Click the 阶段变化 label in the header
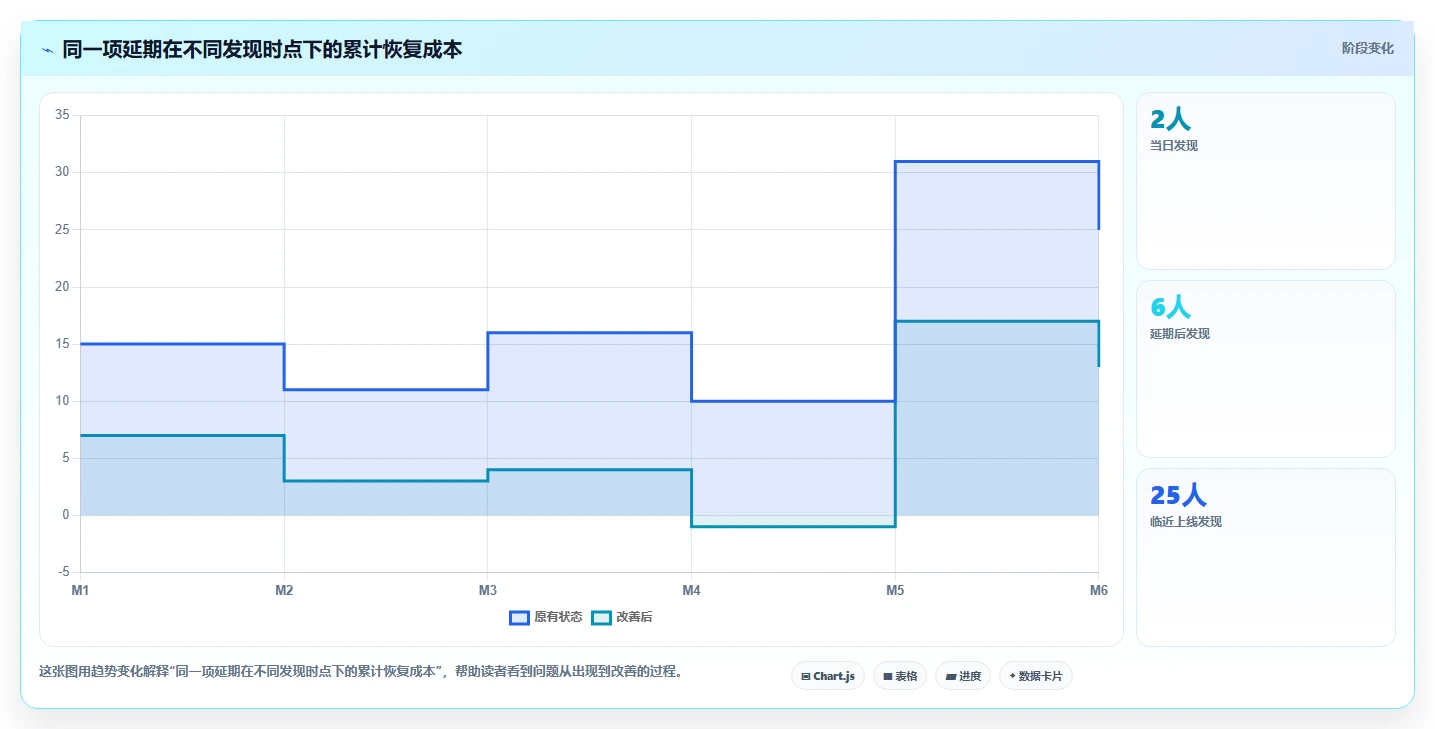Screen dimensions: 1435x729 pyautogui.click(x=1367, y=49)
